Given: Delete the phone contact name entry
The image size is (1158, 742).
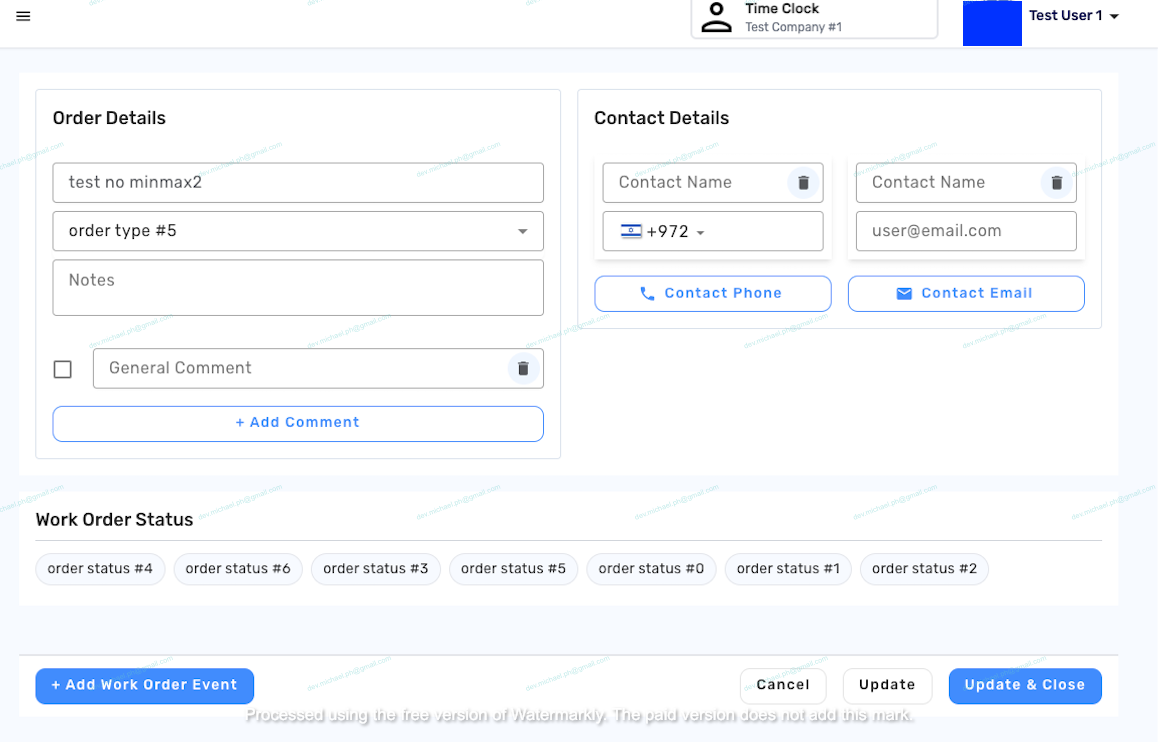Looking at the screenshot, I should coord(803,183).
